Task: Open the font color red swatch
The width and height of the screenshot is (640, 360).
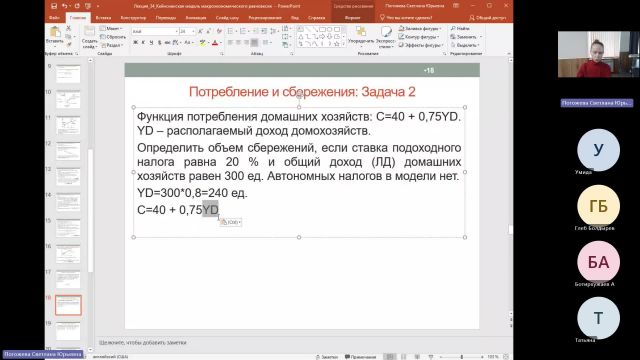Action: click(215, 42)
